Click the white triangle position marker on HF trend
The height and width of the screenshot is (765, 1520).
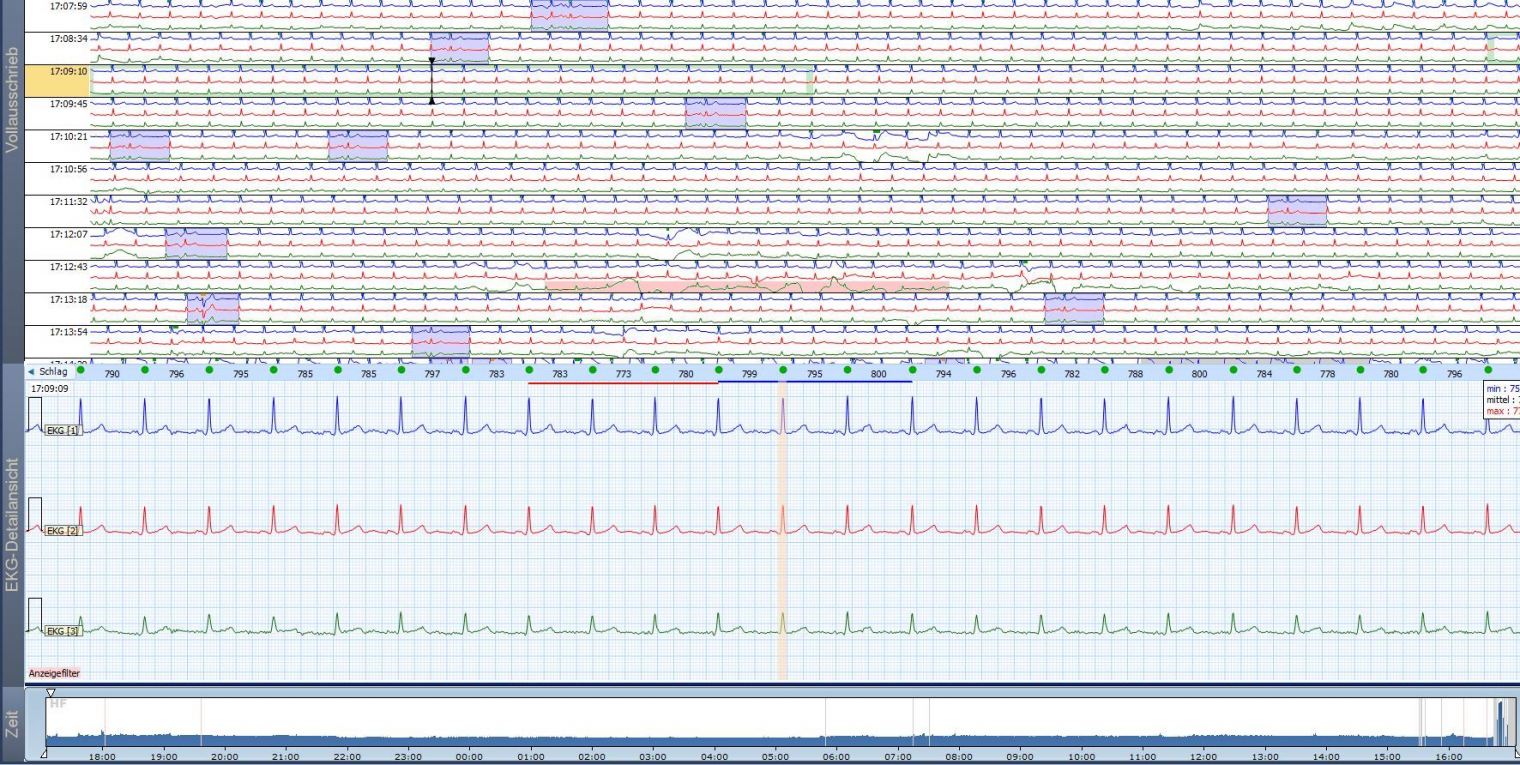[51, 692]
